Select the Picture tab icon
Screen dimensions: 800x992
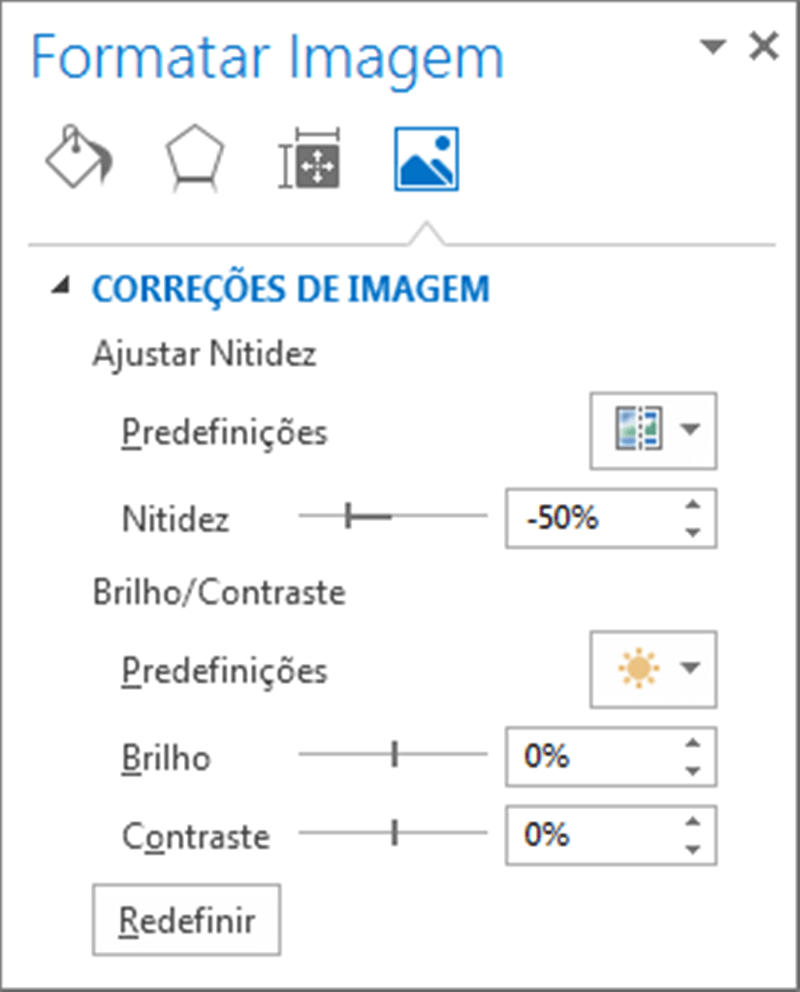(426, 158)
